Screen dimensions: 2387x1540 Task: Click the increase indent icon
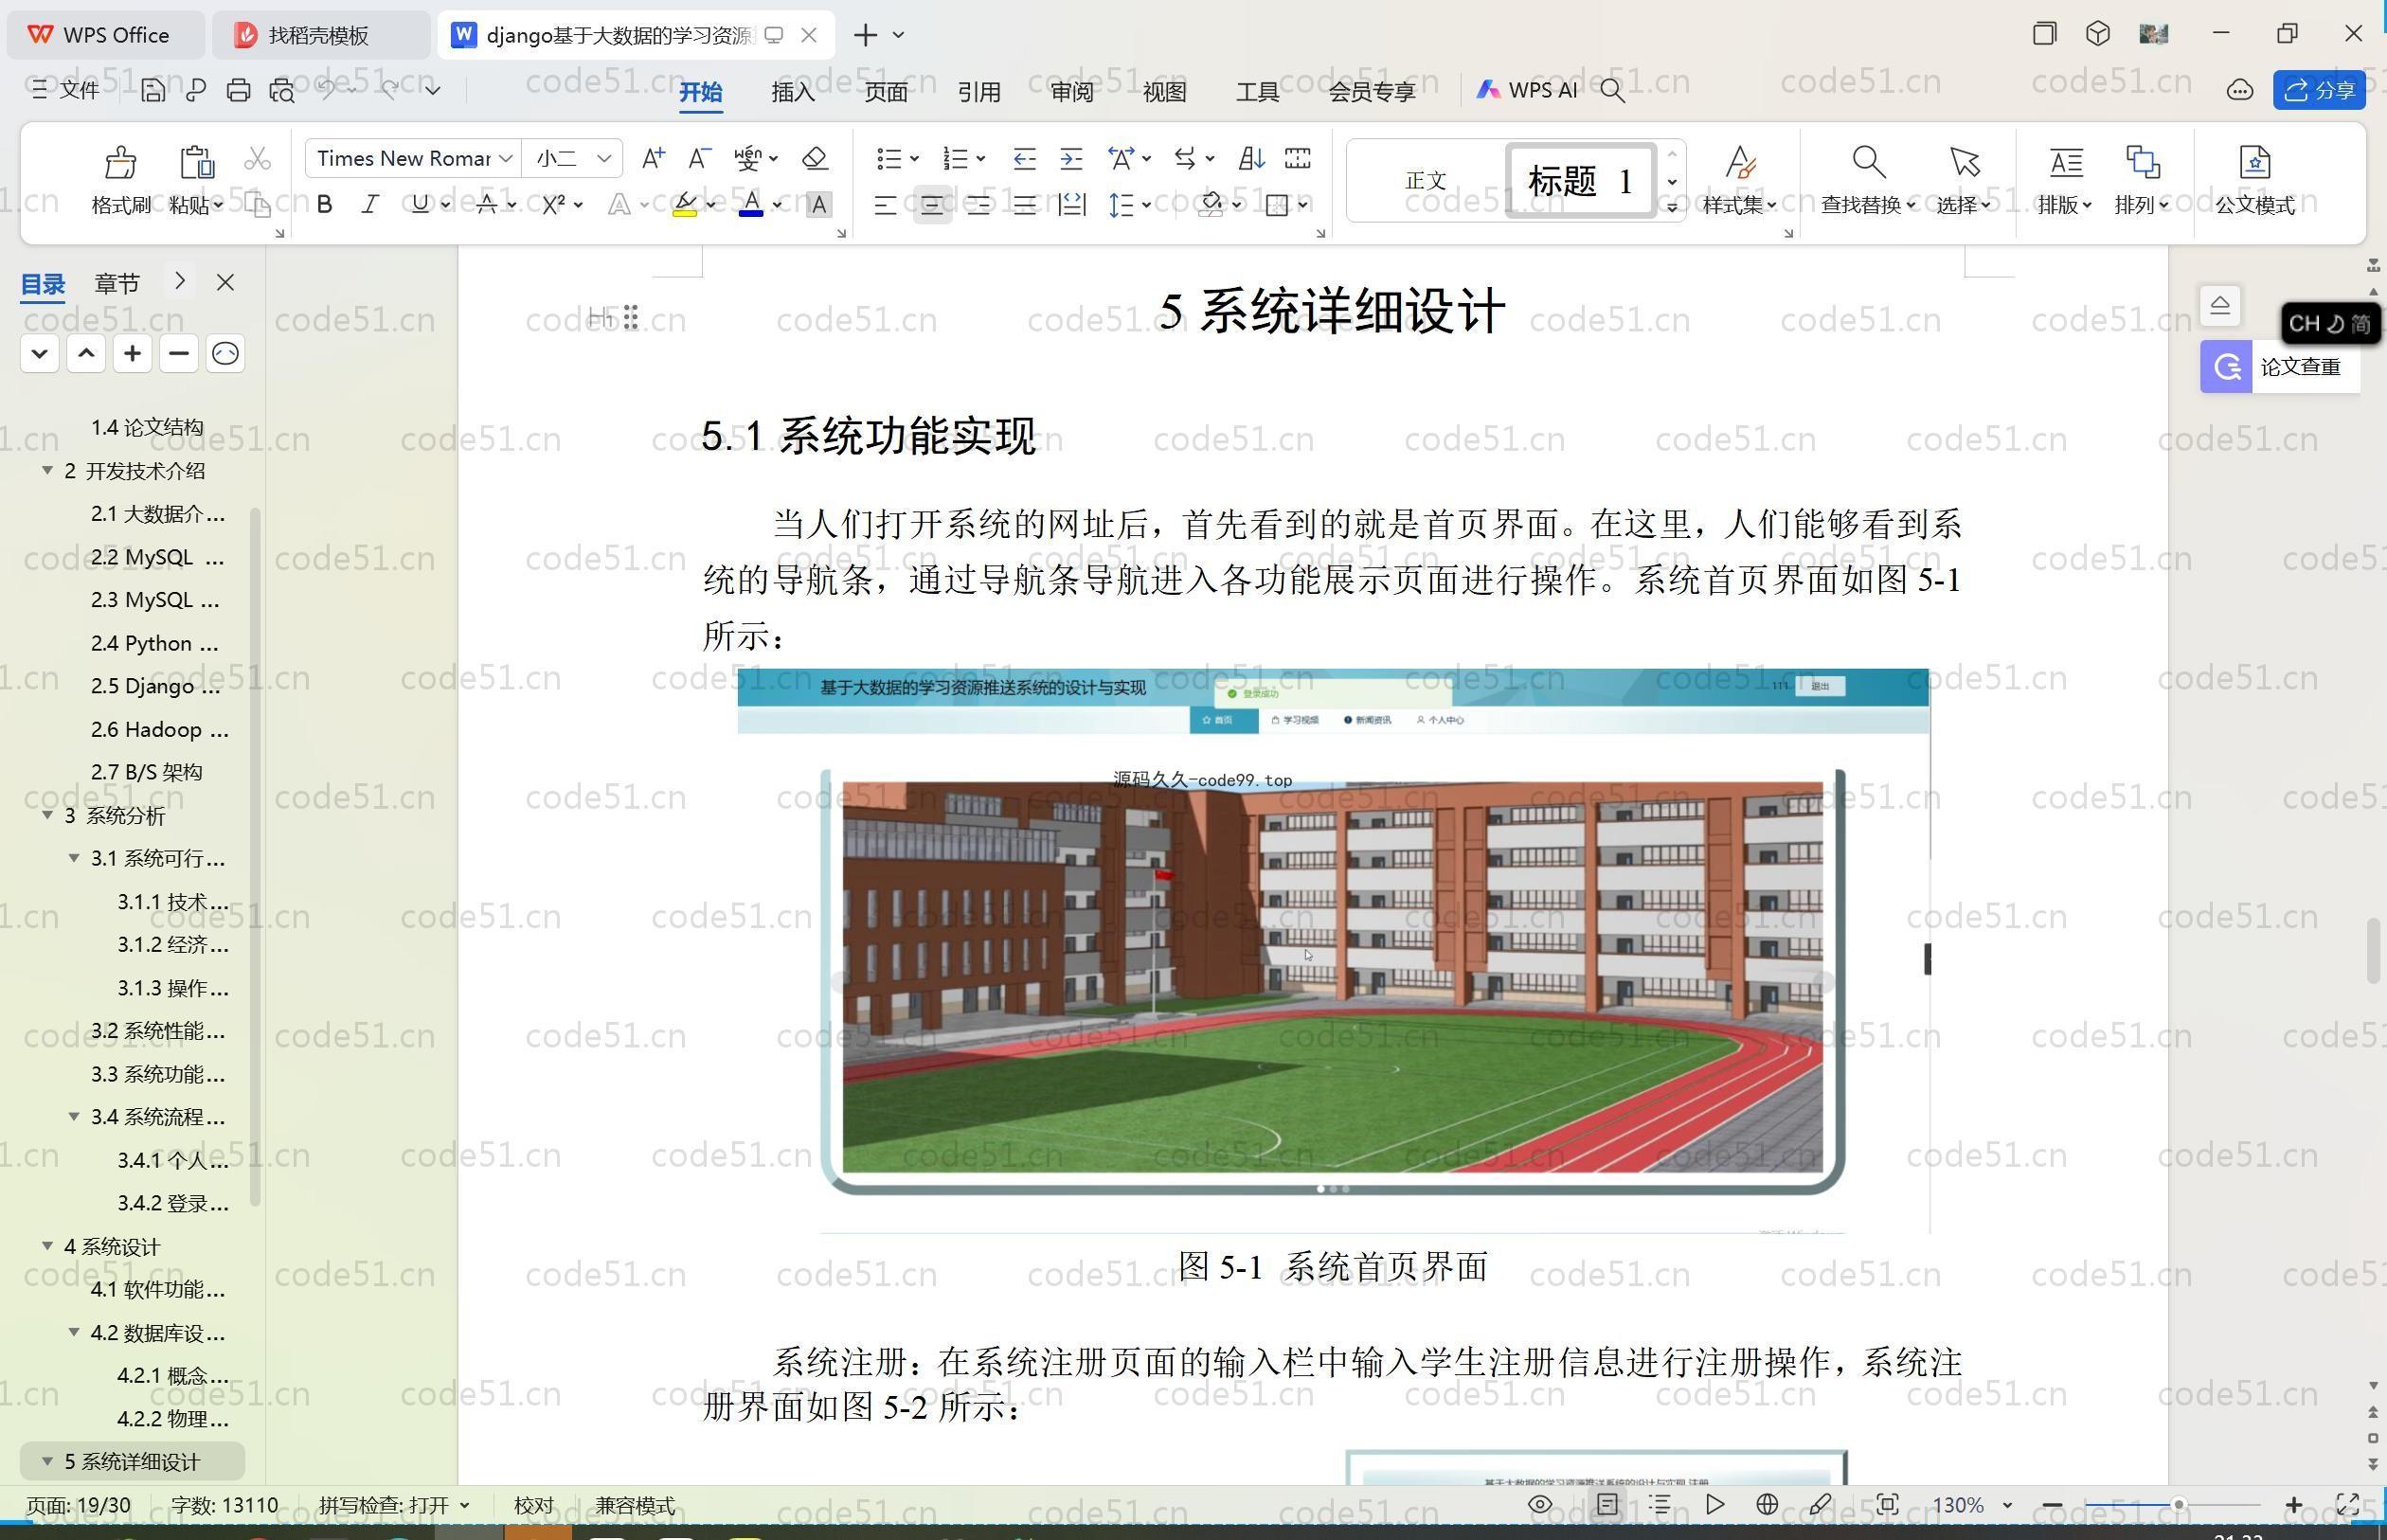click(1071, 158)
